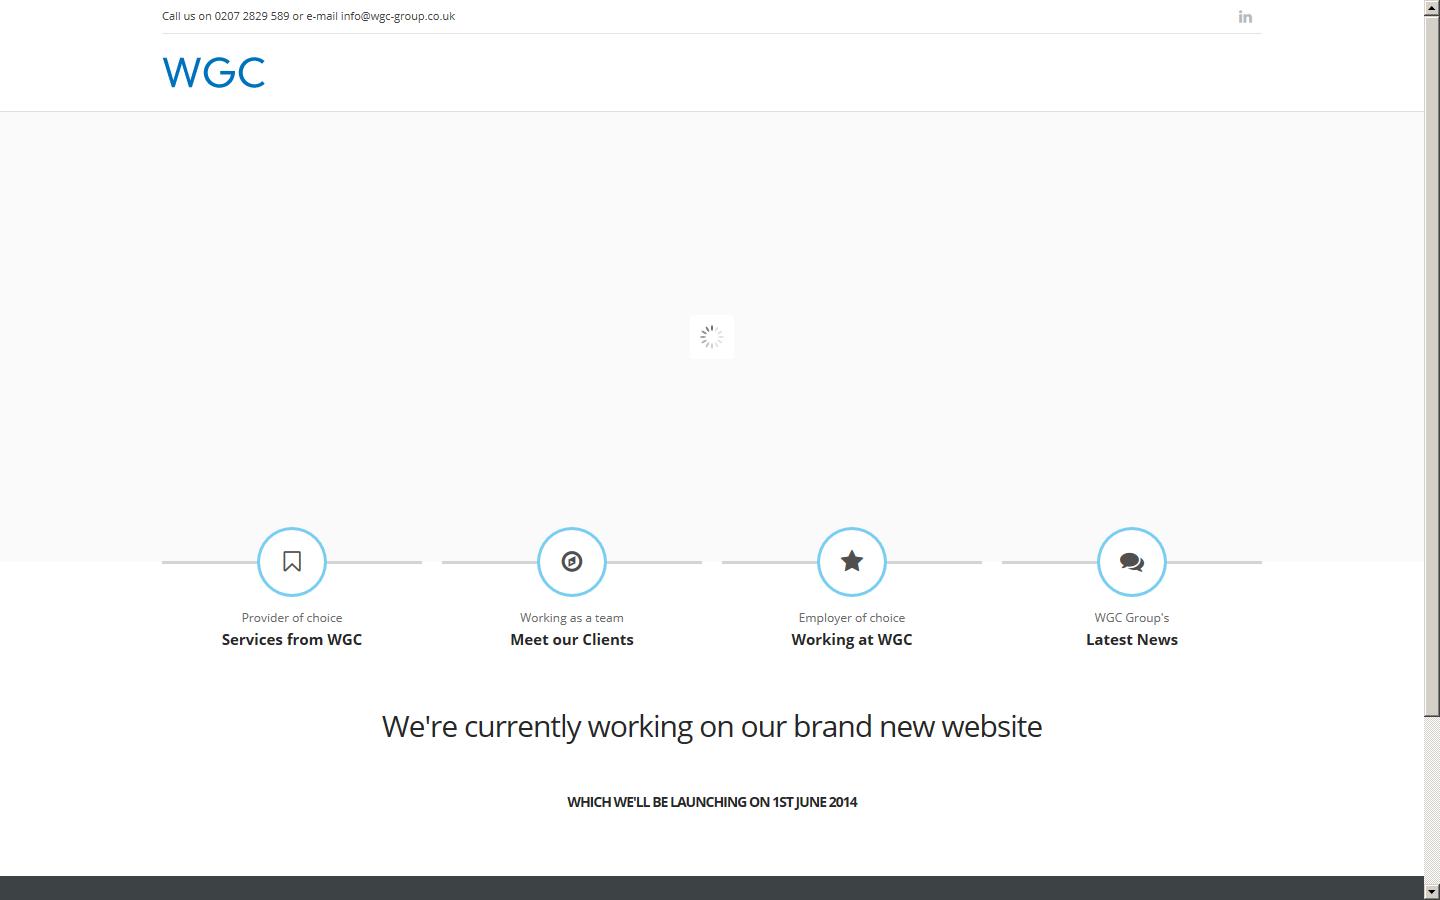Click the 'Provider of choice' label

(x=291, y=617)
